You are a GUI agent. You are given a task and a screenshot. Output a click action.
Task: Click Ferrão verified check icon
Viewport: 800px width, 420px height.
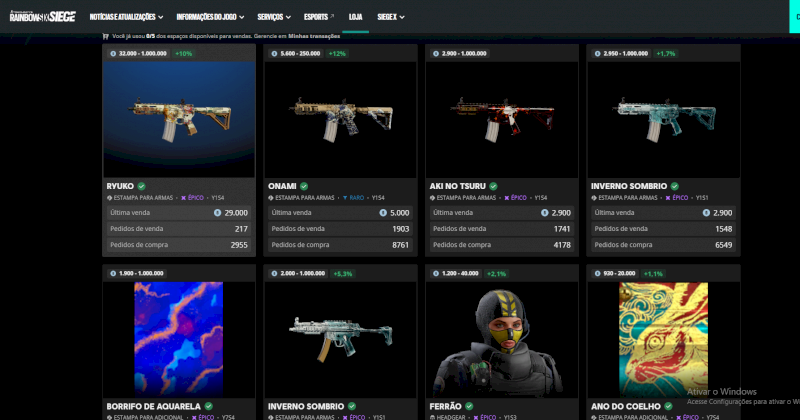469,406
